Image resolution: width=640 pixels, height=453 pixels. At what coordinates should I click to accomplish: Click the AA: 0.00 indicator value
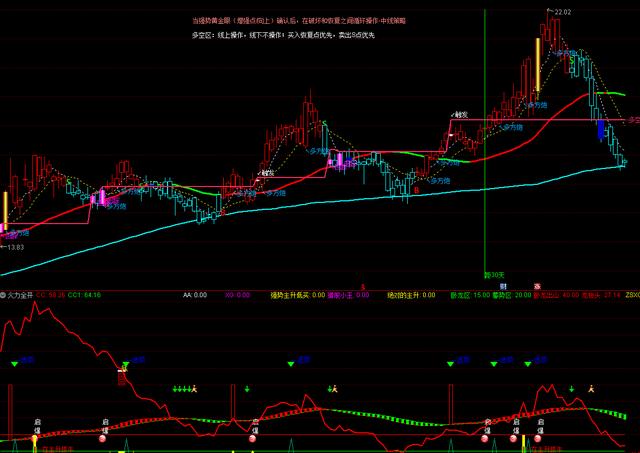click(x=195, y=296)
